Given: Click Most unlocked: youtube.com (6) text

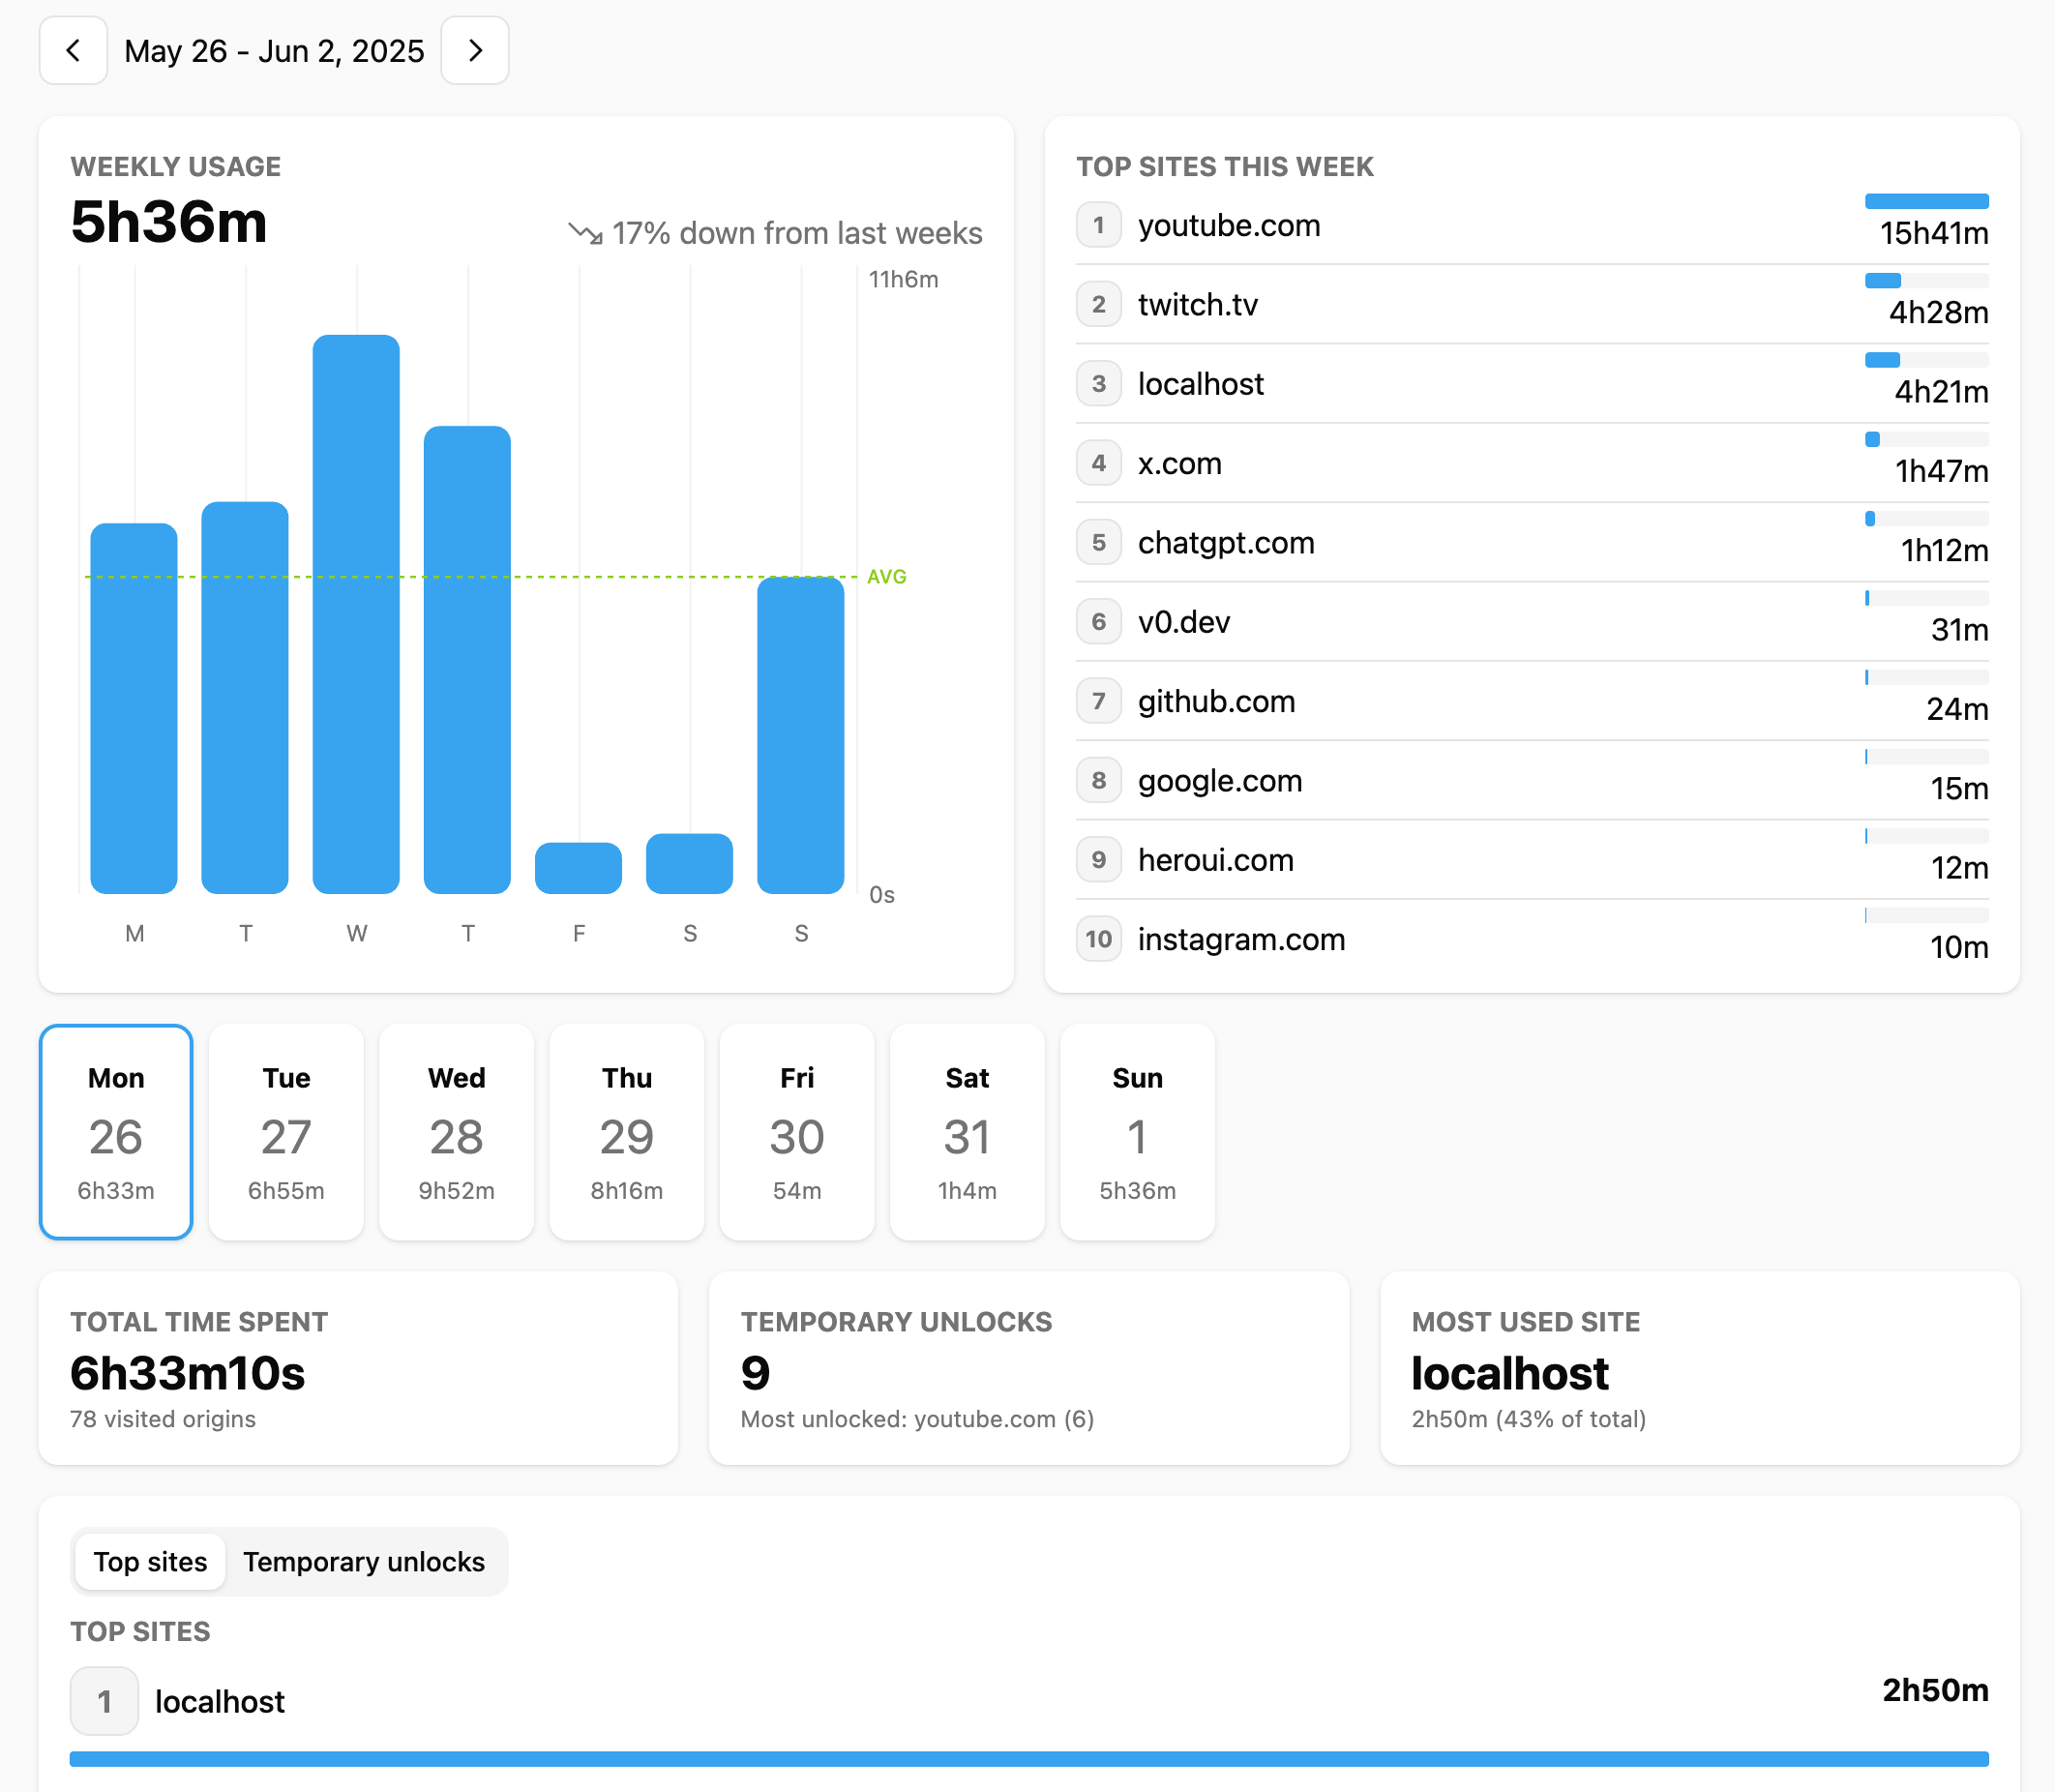Looking at the screenshot, I should point(917,1419).
